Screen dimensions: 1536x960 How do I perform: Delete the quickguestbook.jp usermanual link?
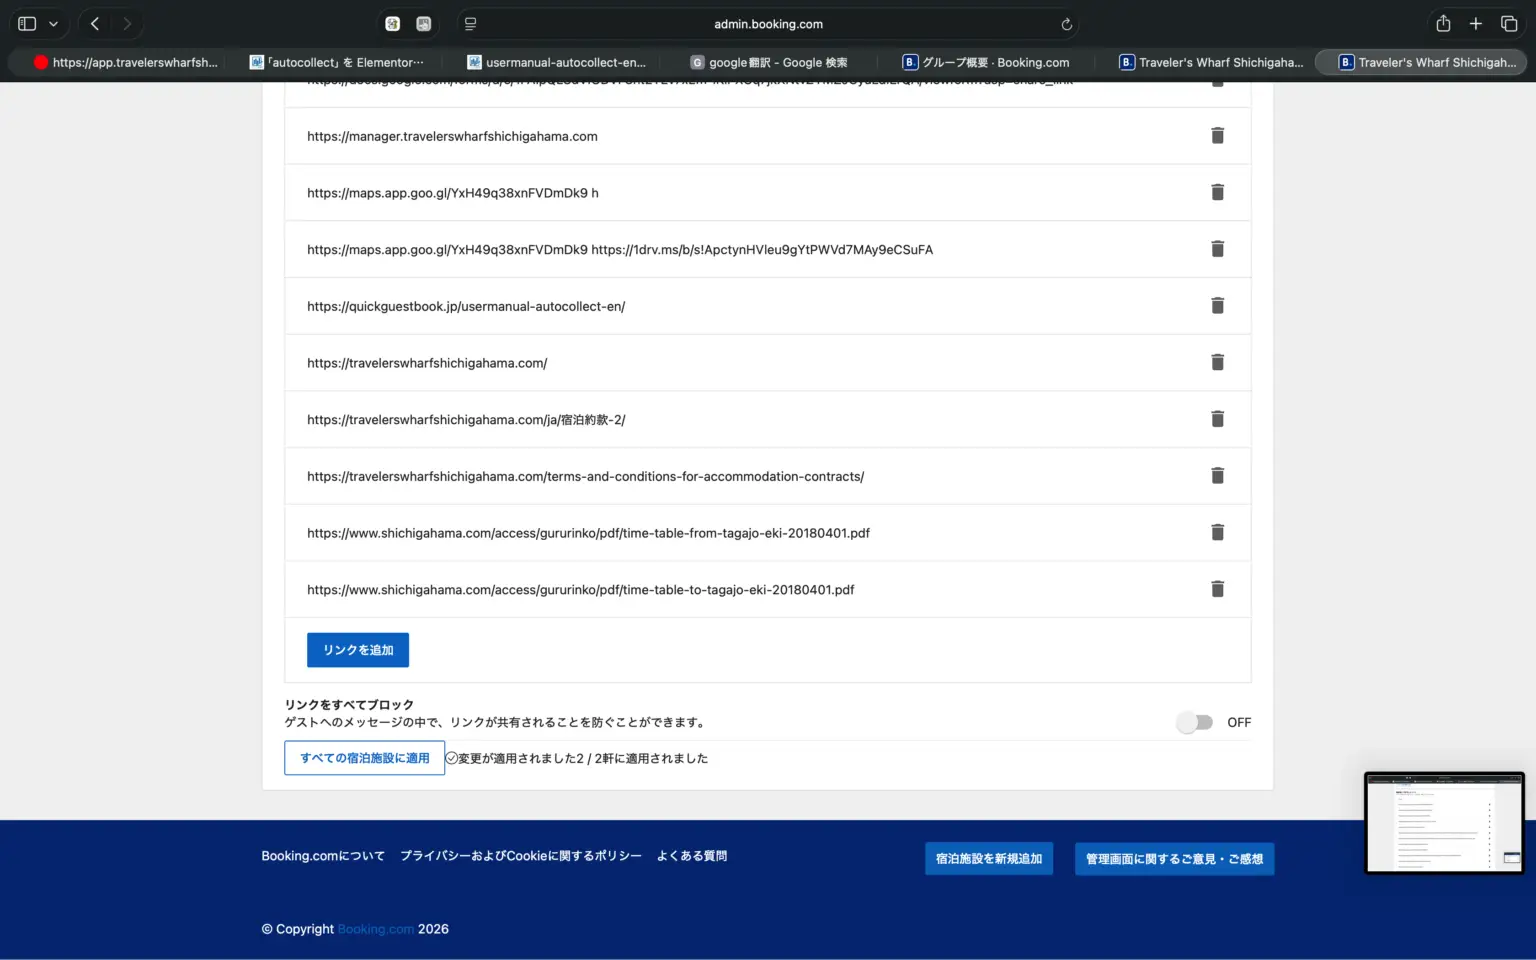tap(1217, 306)
